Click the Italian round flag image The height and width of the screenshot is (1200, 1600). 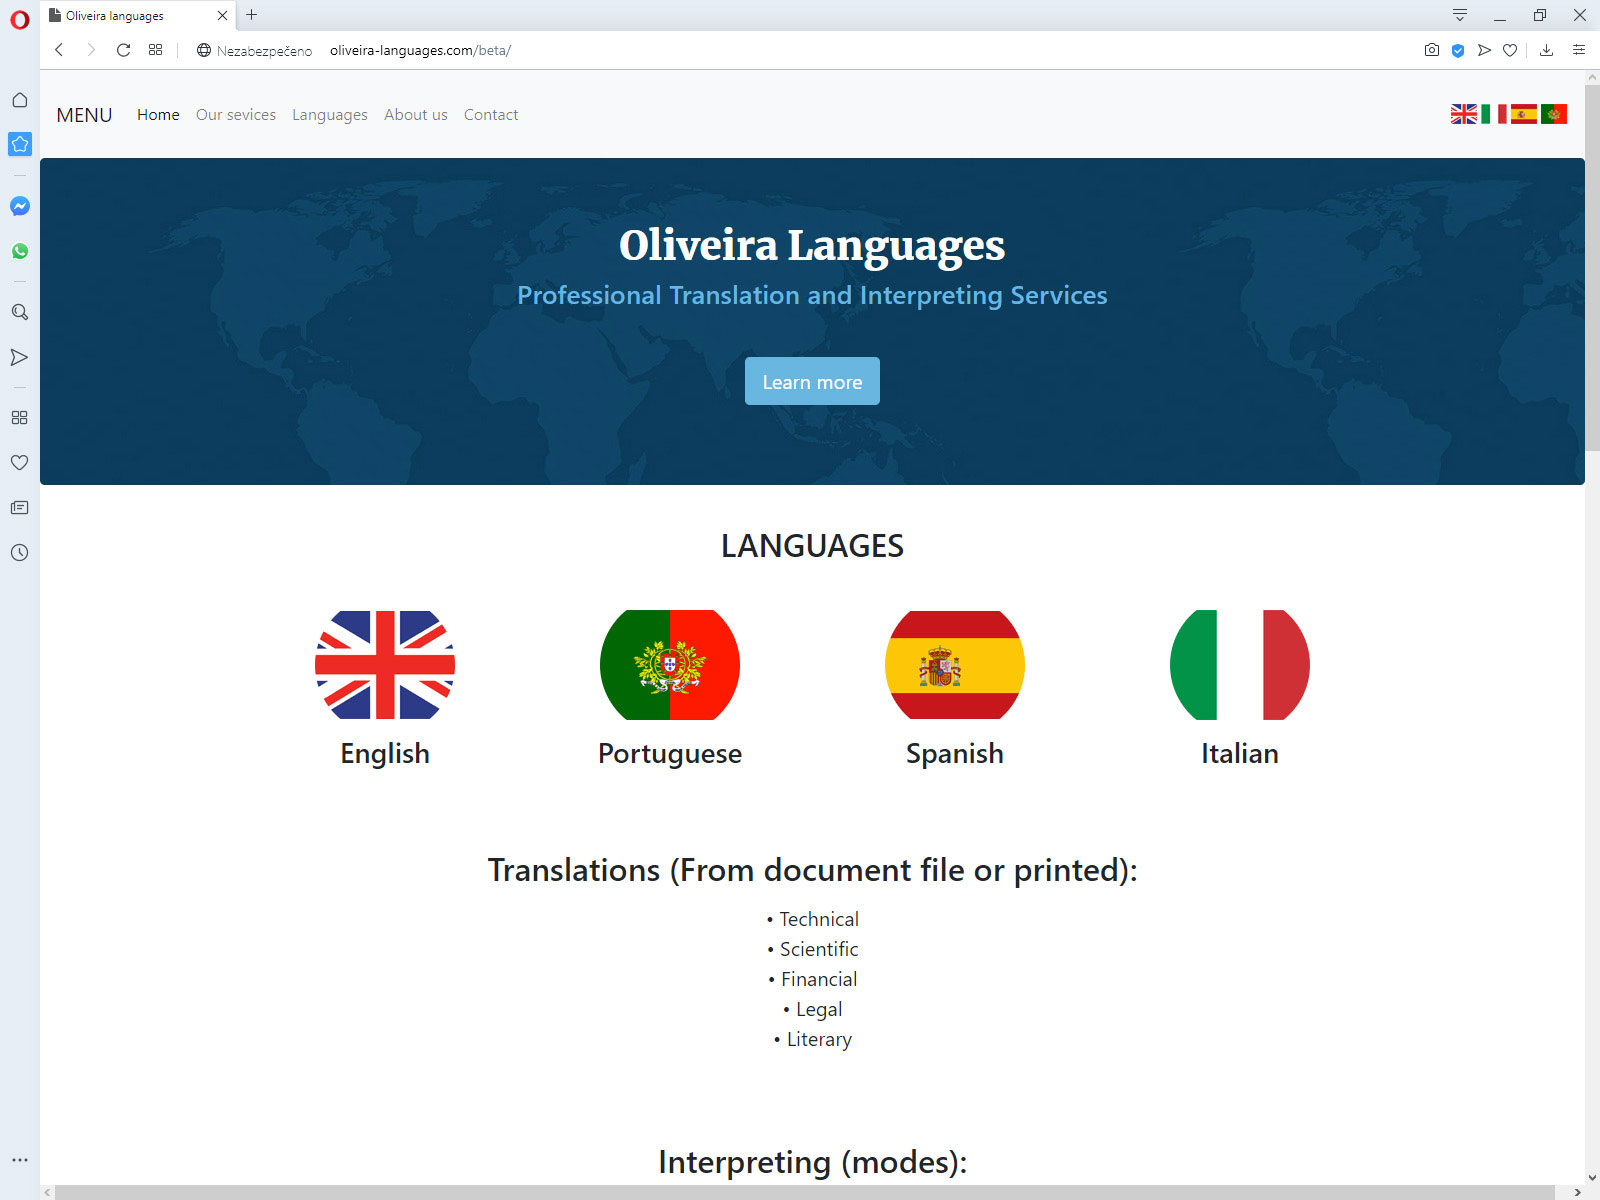pos(1240,665)
